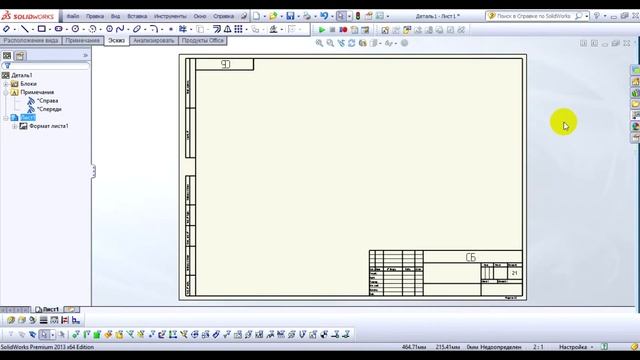The height and width of the screenshot is (360, 640).
Task: Select the Trim Entities tool
Action: [183, 29]
